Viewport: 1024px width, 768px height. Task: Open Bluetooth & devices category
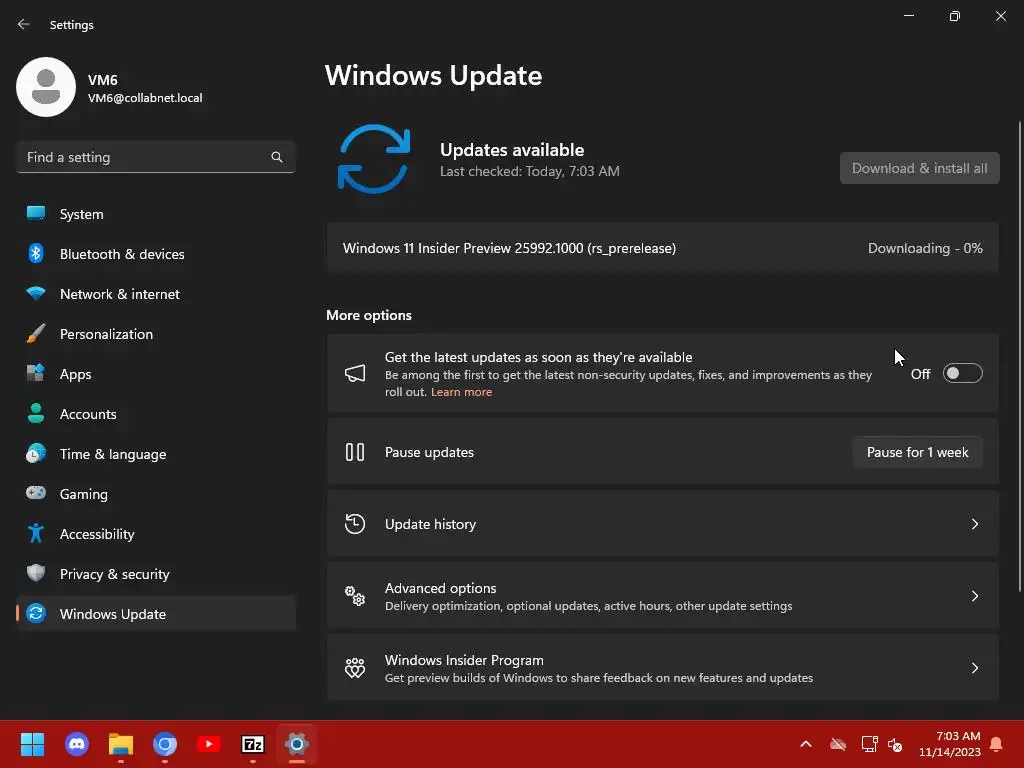click(x=156, y=254)
